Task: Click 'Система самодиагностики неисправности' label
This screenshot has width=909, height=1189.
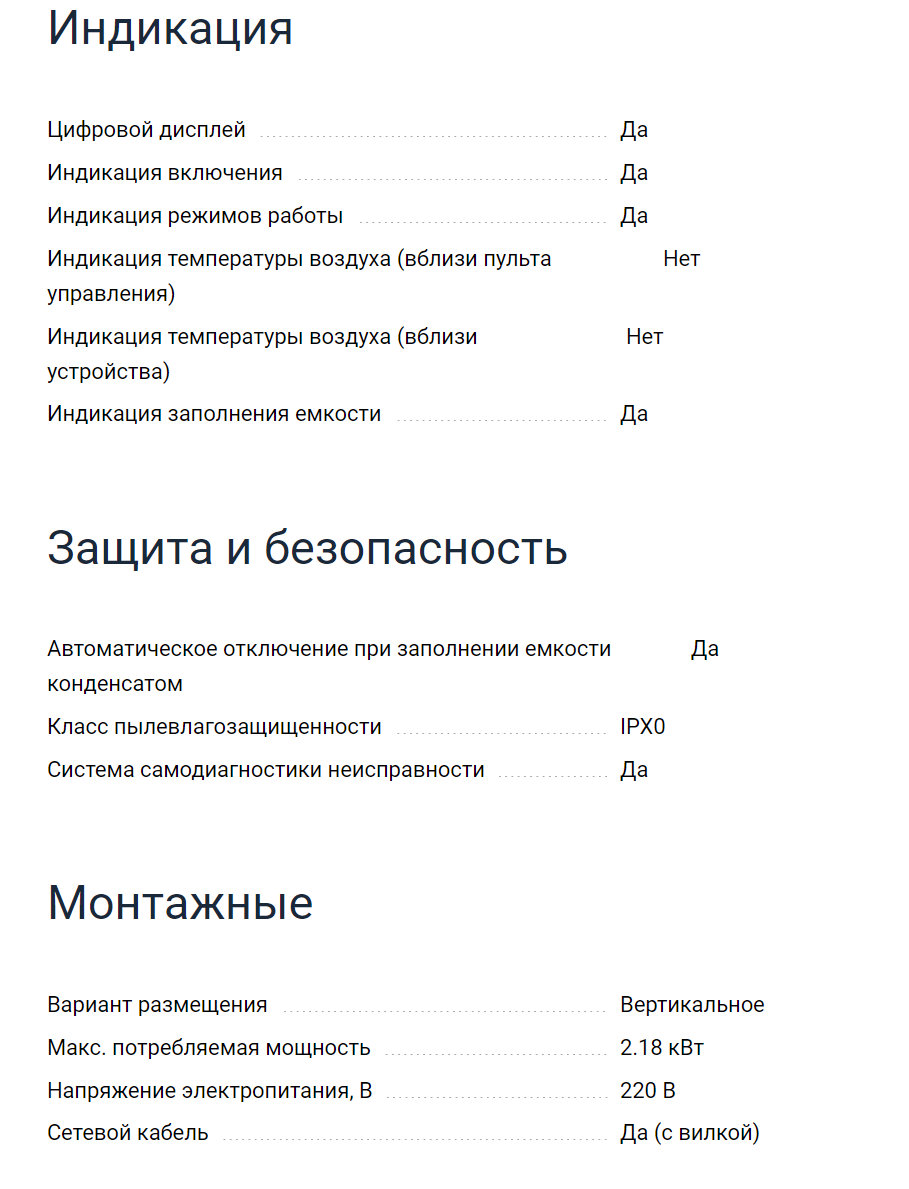Action: tap(265, 770)
